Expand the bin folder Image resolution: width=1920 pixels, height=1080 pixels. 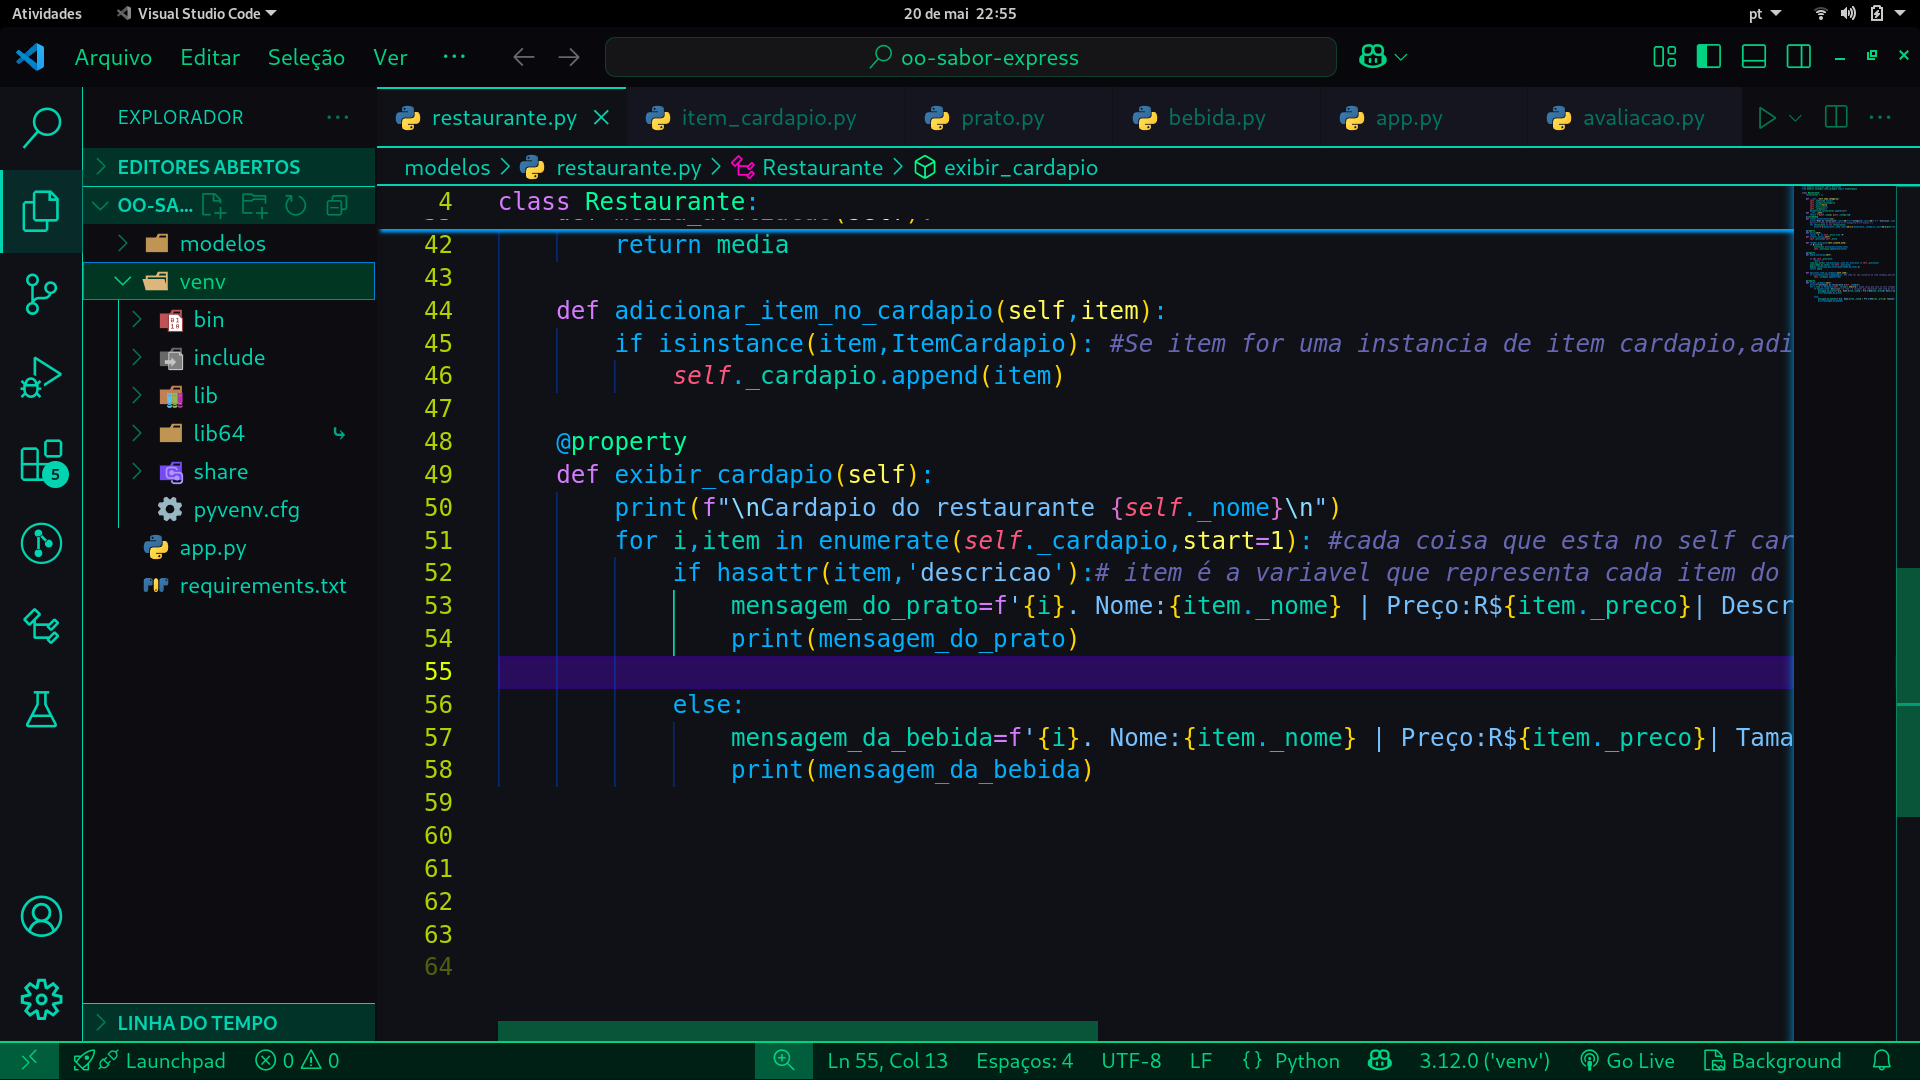pyautogui.click(x=229, y=319)
